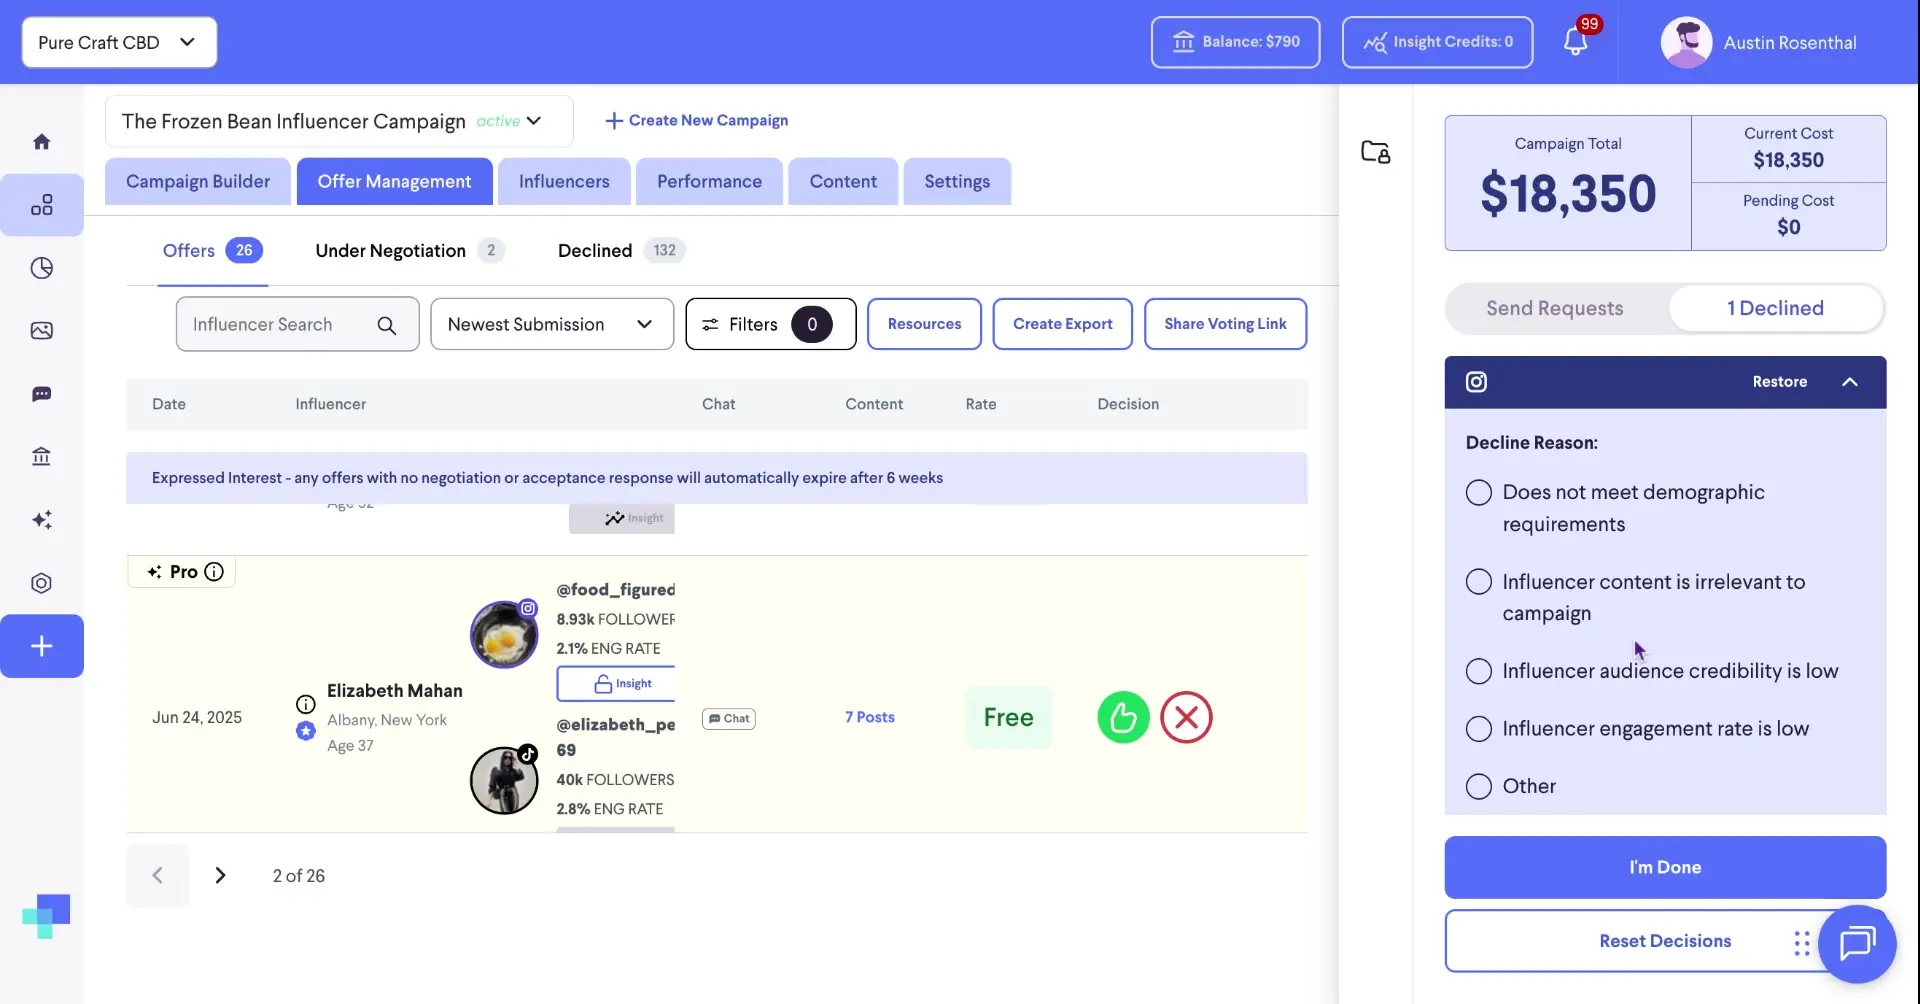The height and width of the screenshot is (1004, 1920).
Task: Click the media gallery icon in sidebar
Action: (42, 330)
